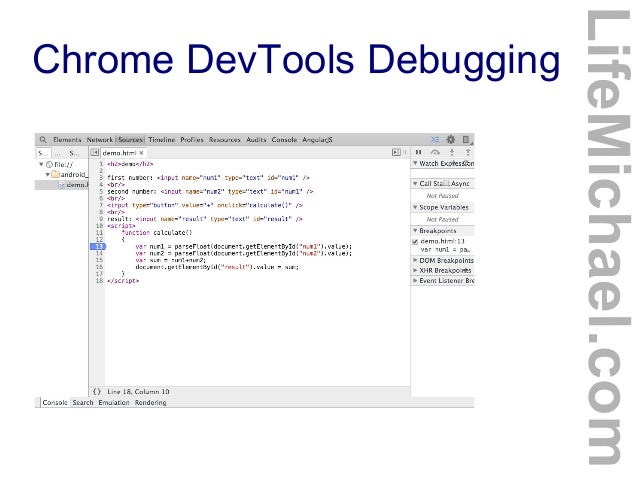Image resolution: width=638 pixels, height=479 pixels.
Task: Remove the breakpoint on line 13 gutter
Action: point(98,246)
